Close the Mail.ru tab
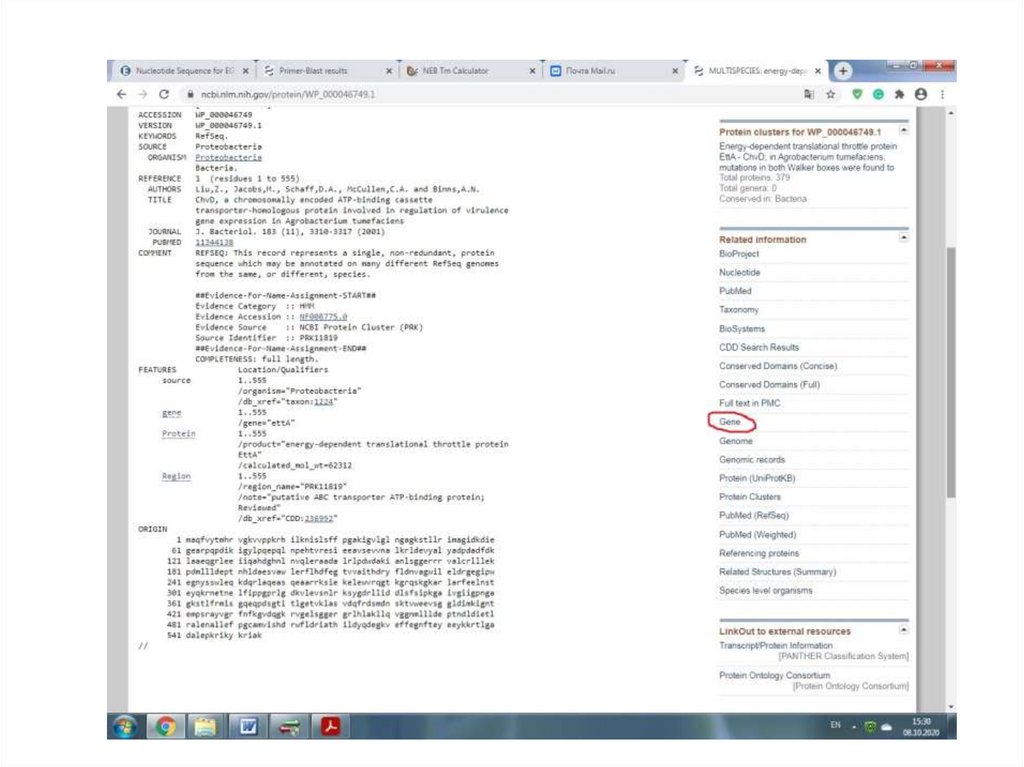This screenshot has height=767, width=1024. (x=675, y=71)
